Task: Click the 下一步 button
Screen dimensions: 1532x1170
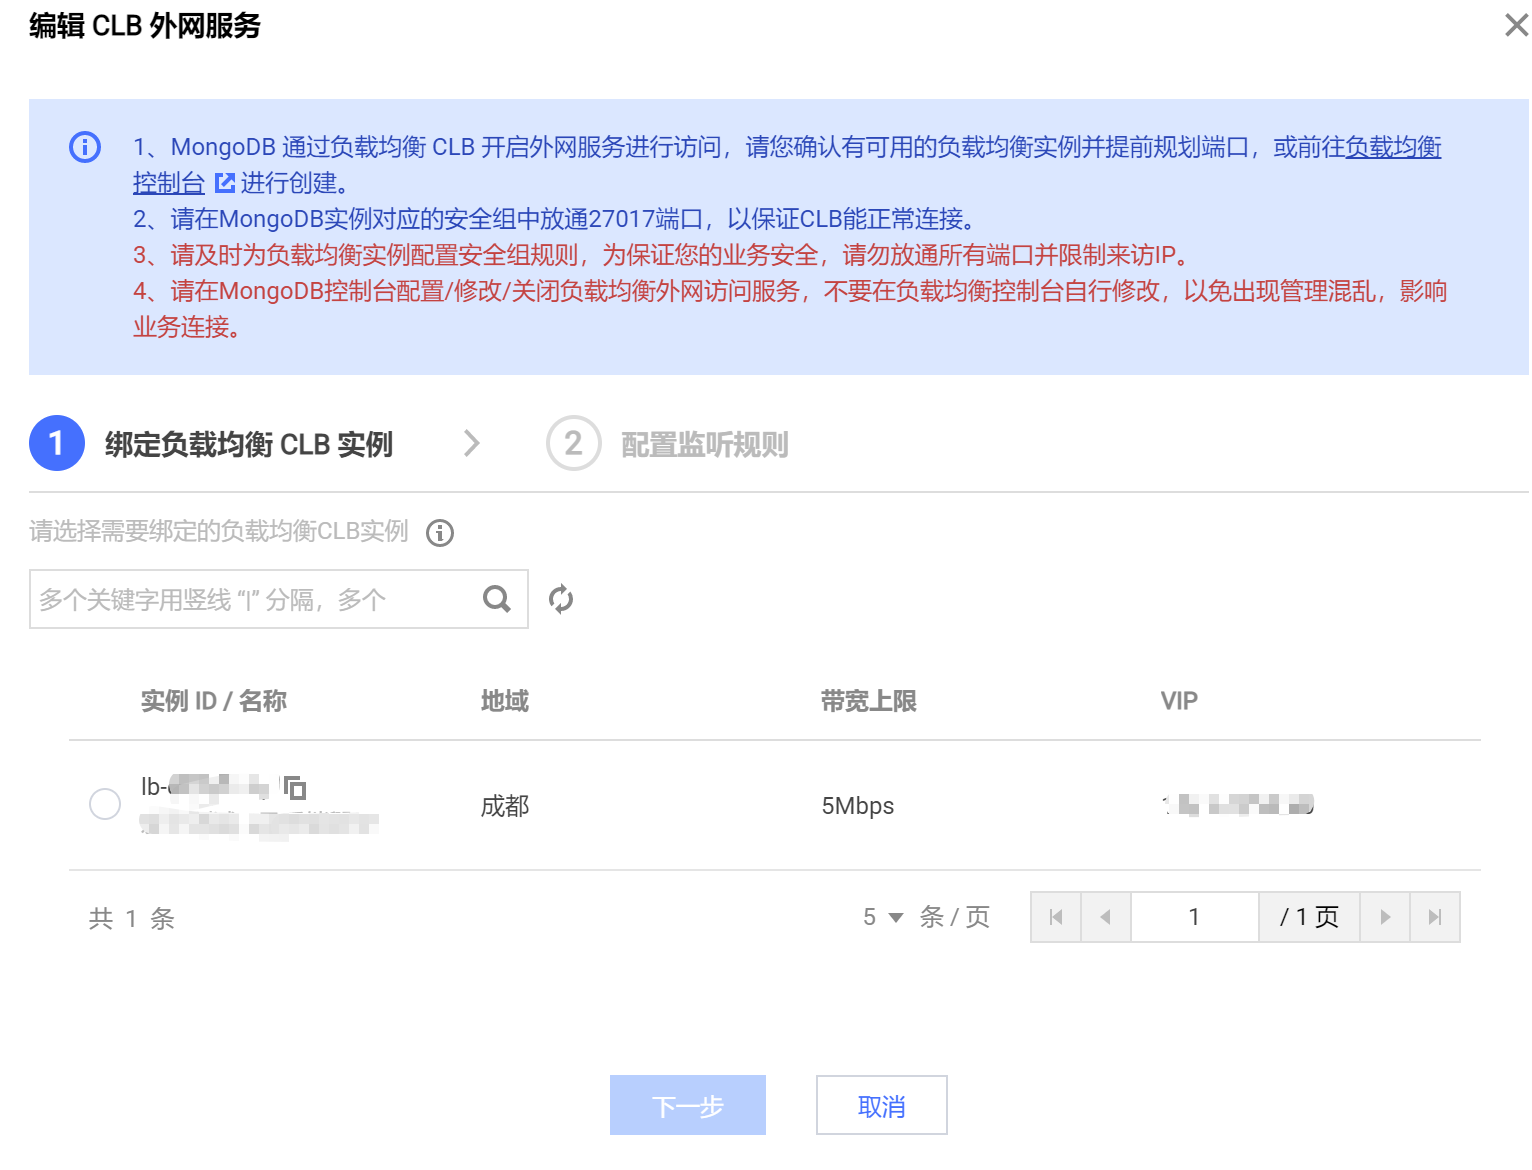Action: click(688, 1105)
